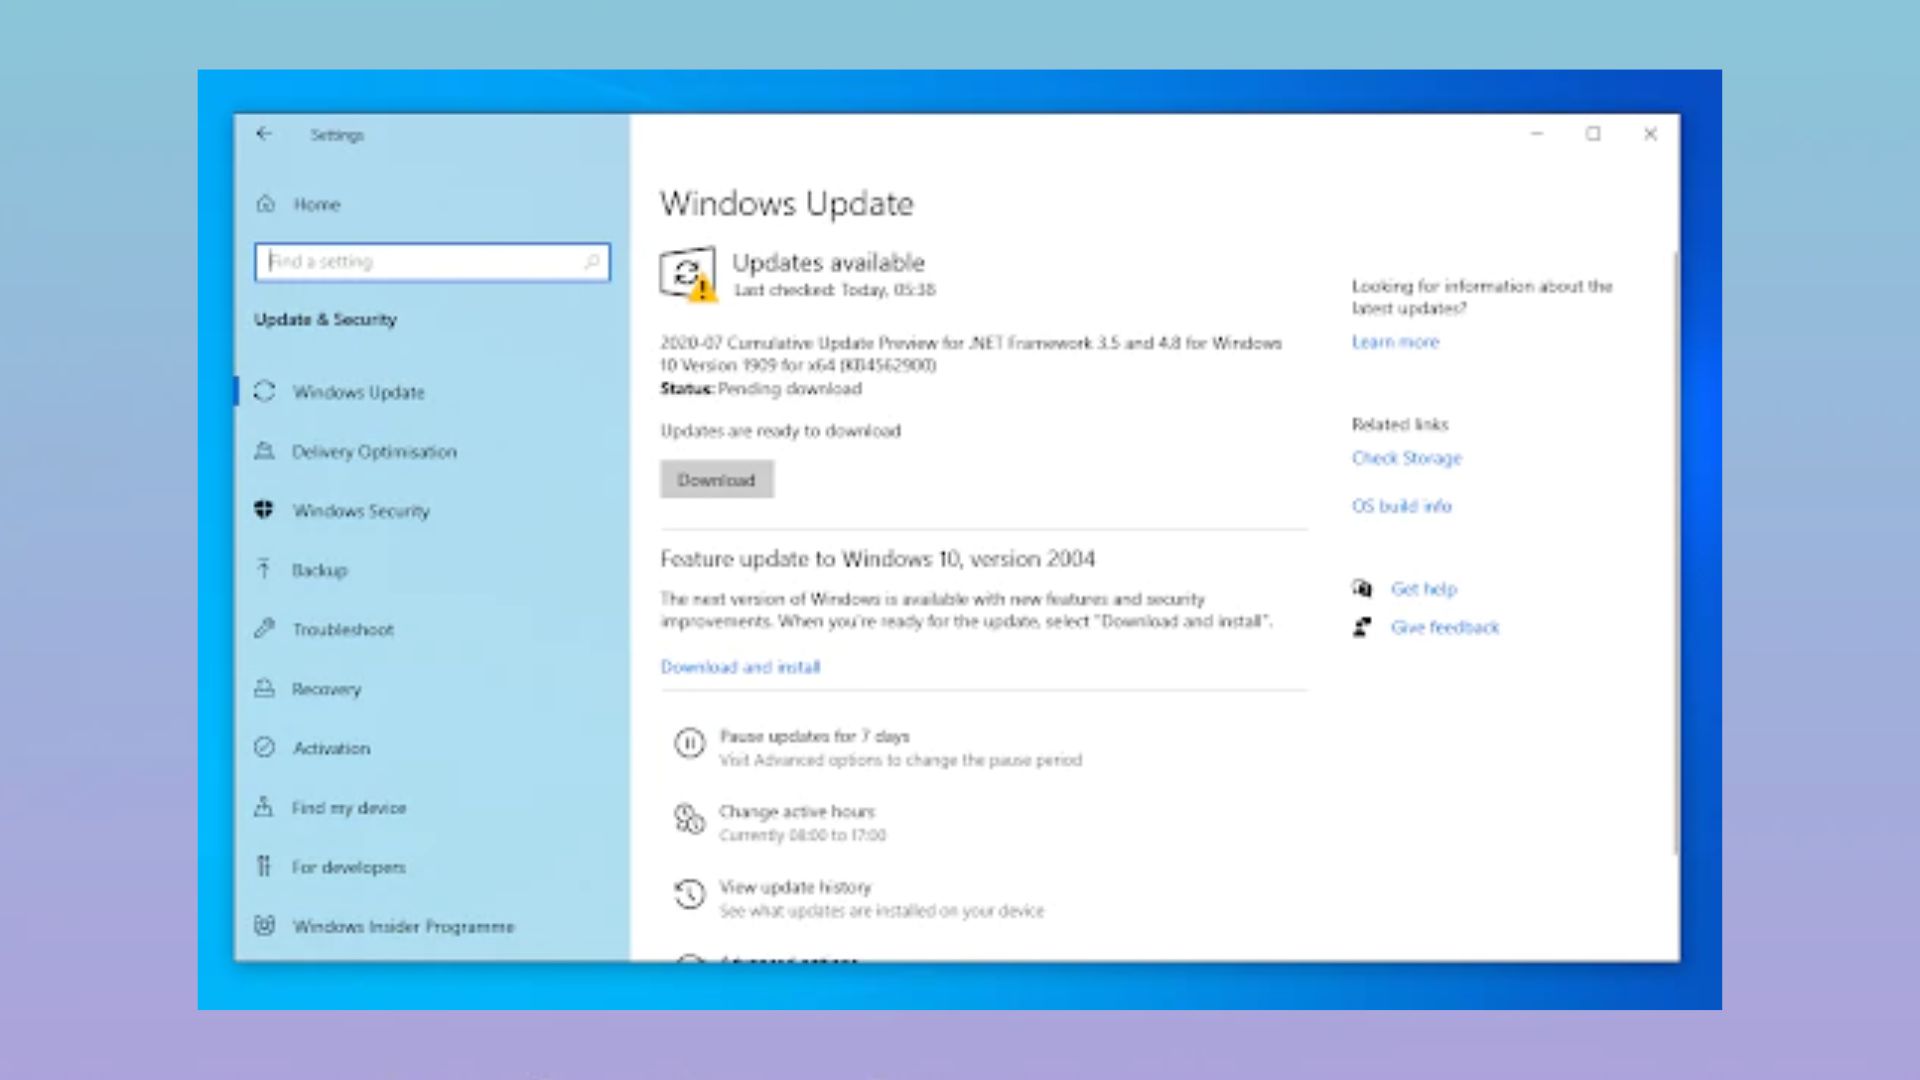This screenshot has height=1080, width=1920.
Task: Open Recovery settings
Action: [x=326, y=689]
